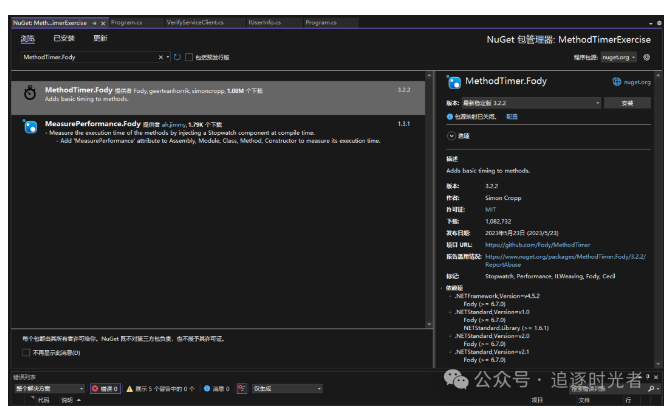Viewport: 670px width, 416px height.
Task: Close the NuGet MethodTimerExercise tab
Action: (x=103, y=23)
